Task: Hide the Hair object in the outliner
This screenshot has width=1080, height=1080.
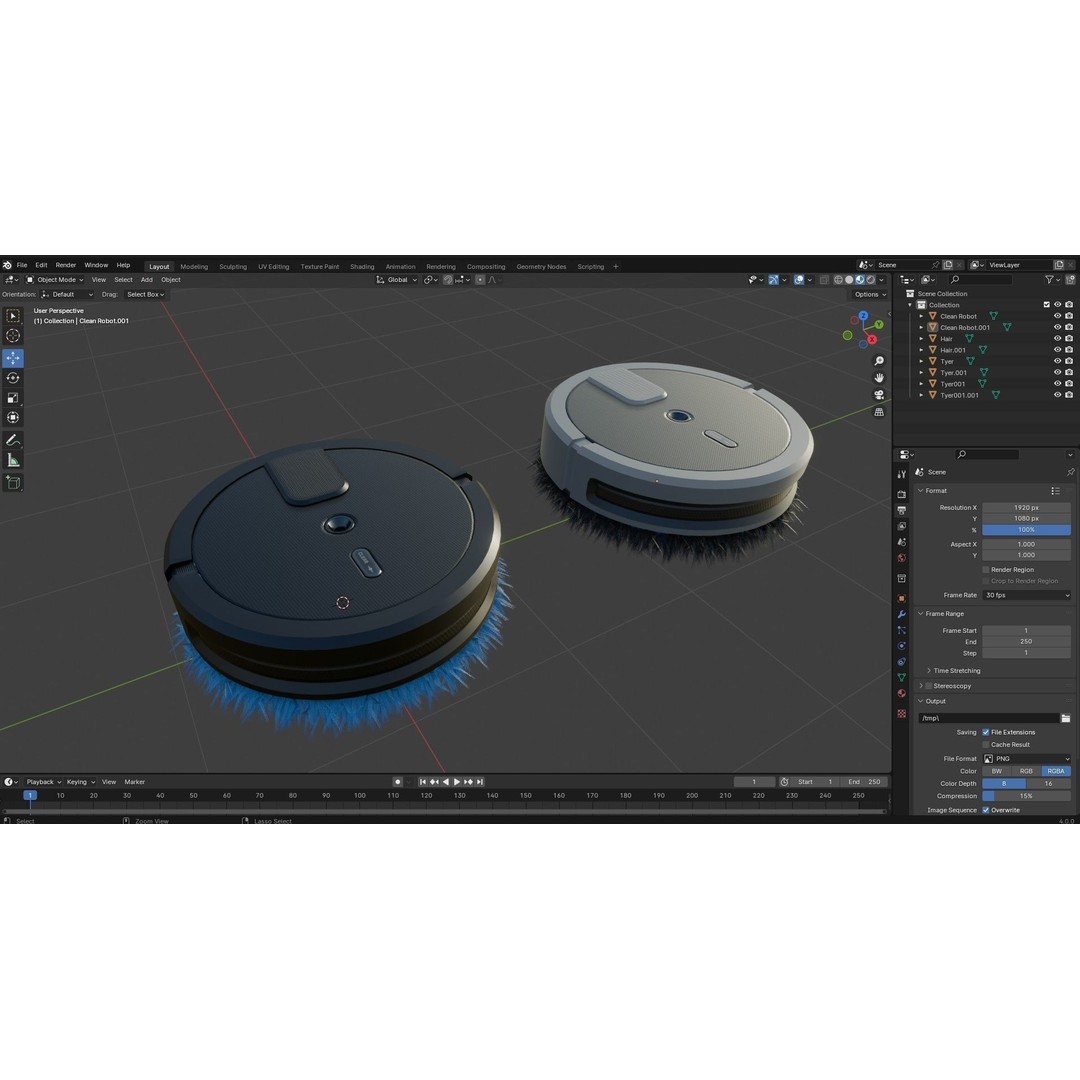Action: pyautogui.click(x=1055, y=339)
